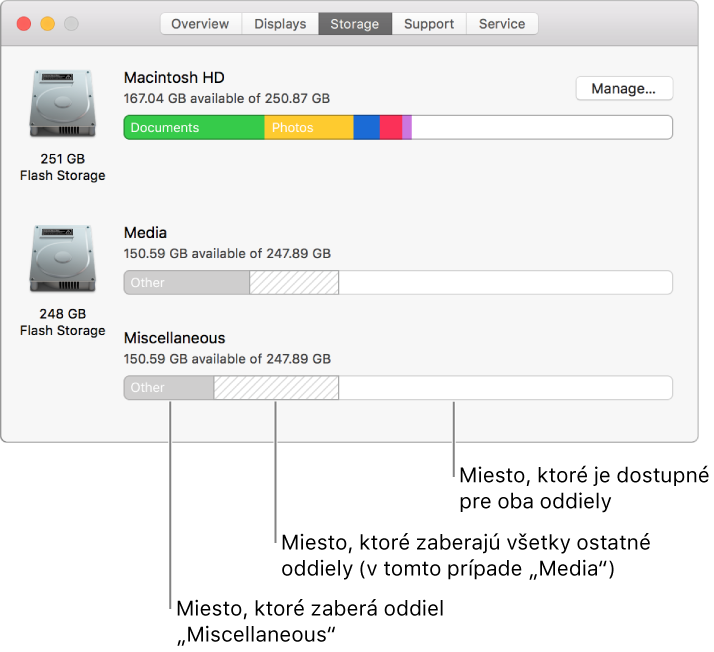Click the striped segment in Miscellaneous bar
Image resolution: width=714 pixels, height=652 pixels.
(x=276, y=388)
